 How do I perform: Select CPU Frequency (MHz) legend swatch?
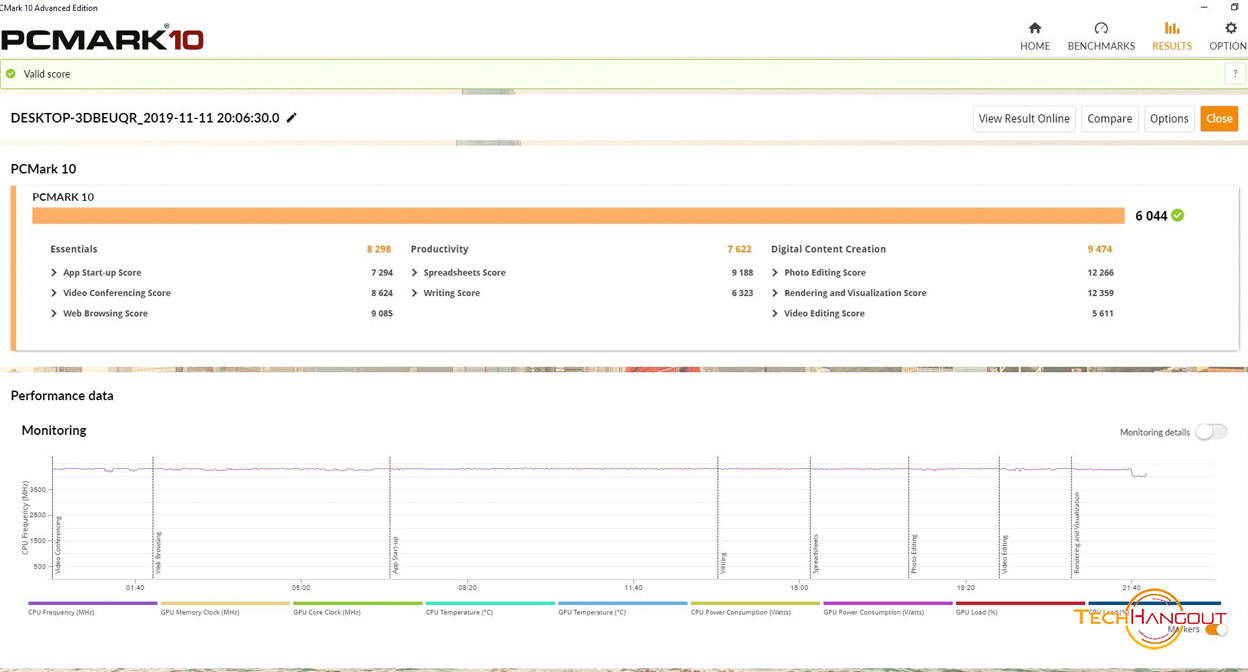[x=92, y=604]
